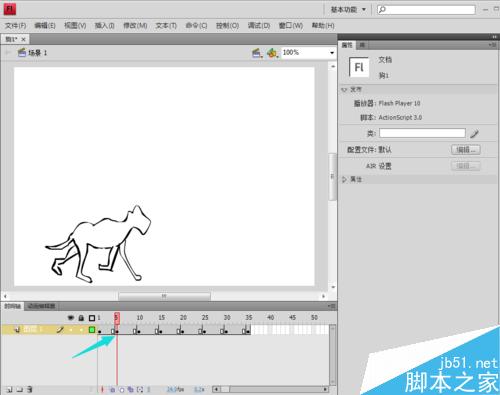The height and width of the screenshot is (395, 500).
Task: Click timeline horizontal scrollbar left arrow
Action: (216, 389)
